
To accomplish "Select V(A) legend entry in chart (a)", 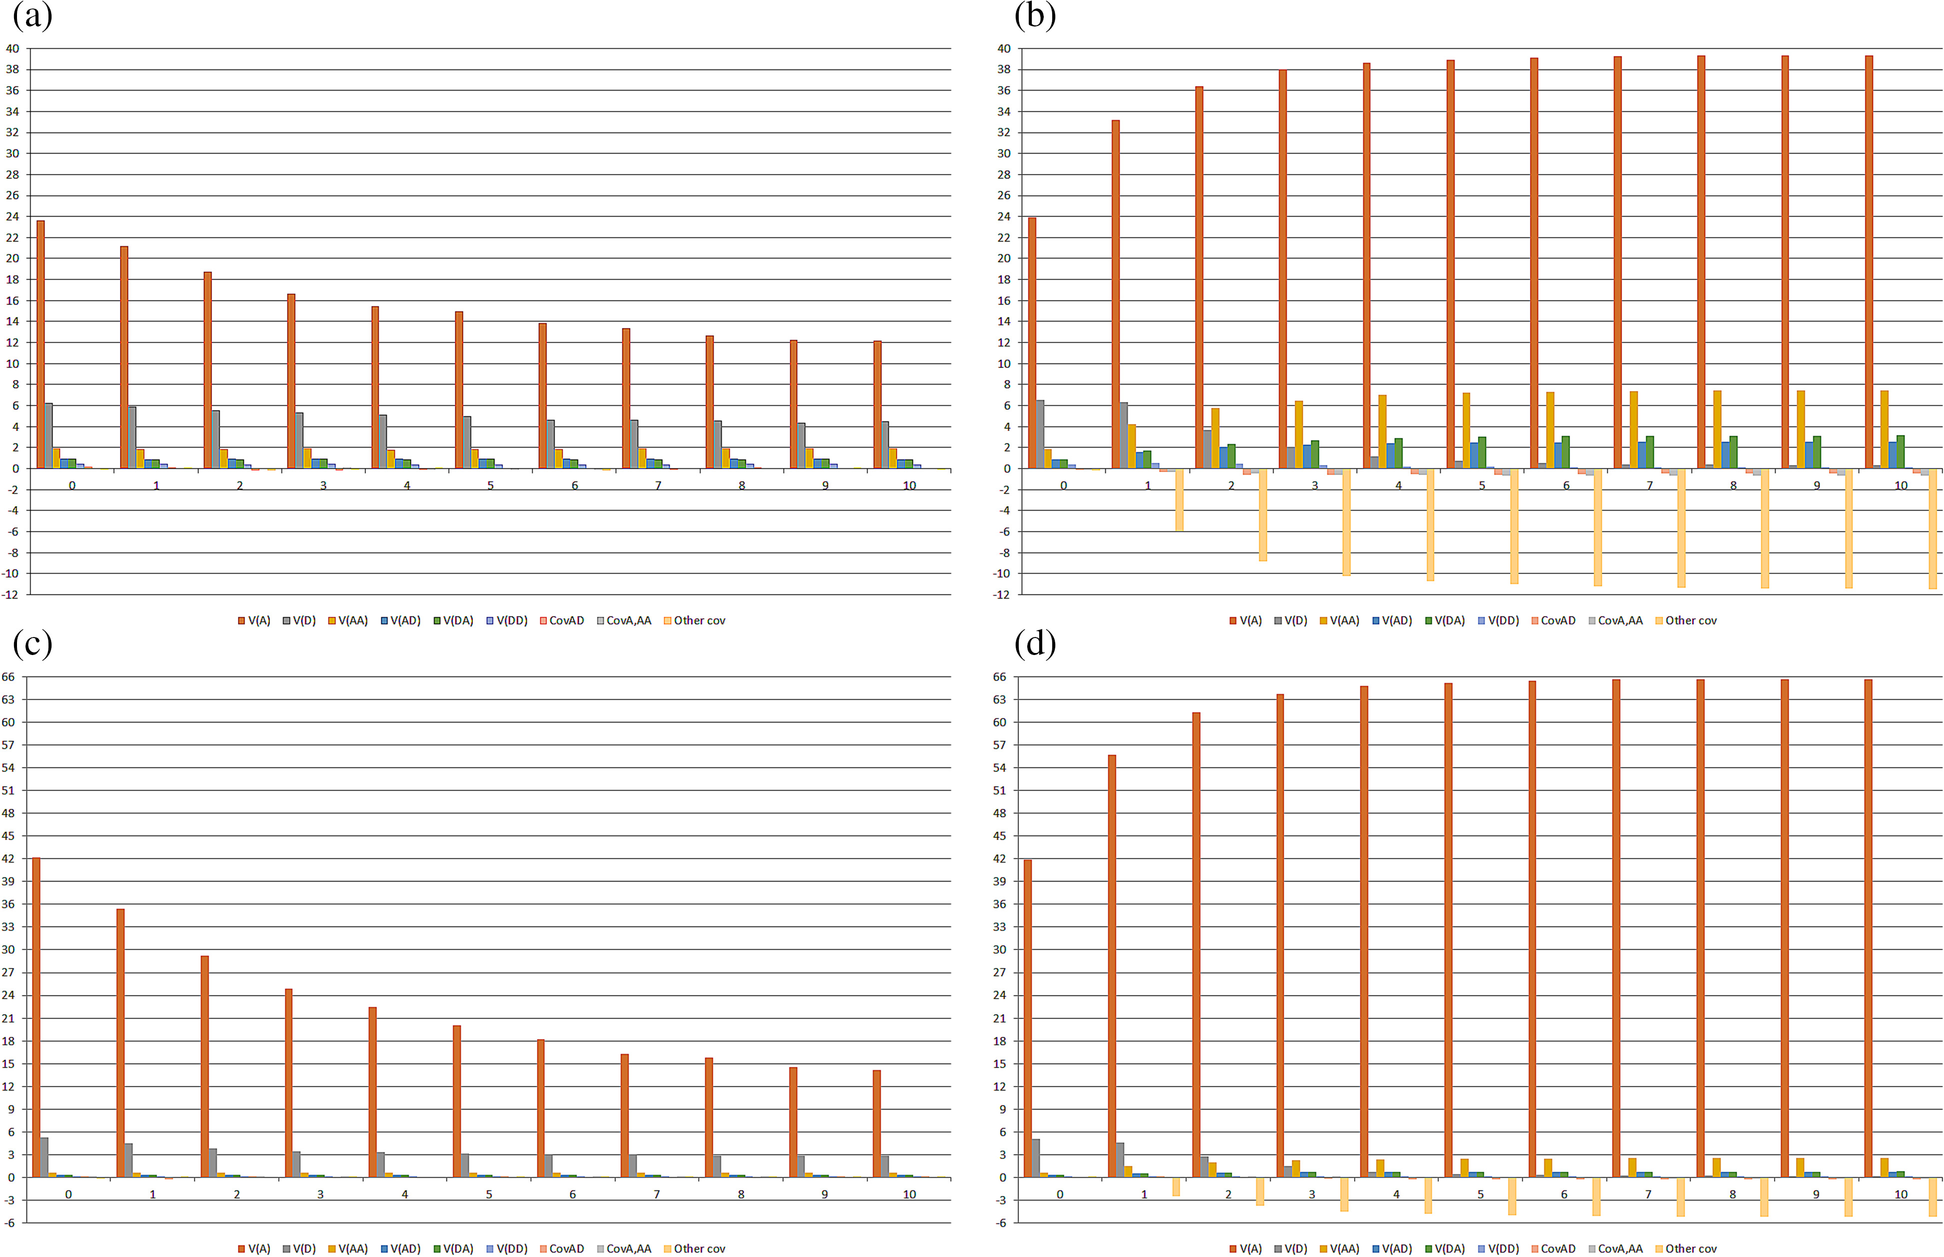I will pos(254,621).
